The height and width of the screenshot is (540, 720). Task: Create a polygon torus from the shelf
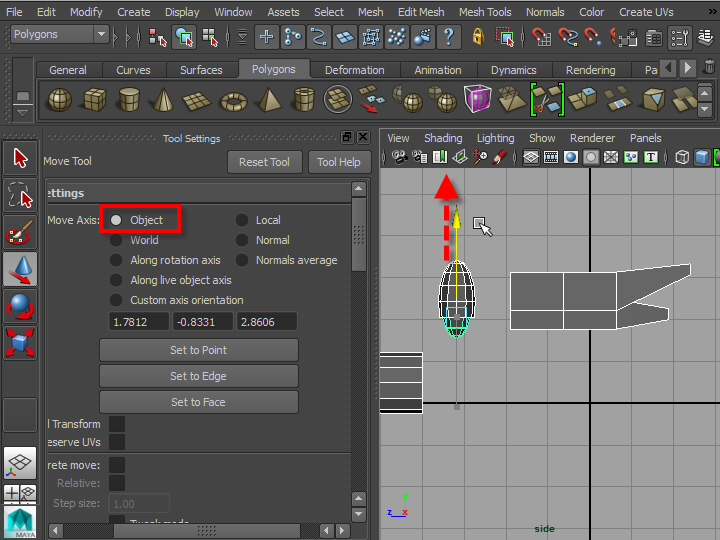click(x=234, y=101)
